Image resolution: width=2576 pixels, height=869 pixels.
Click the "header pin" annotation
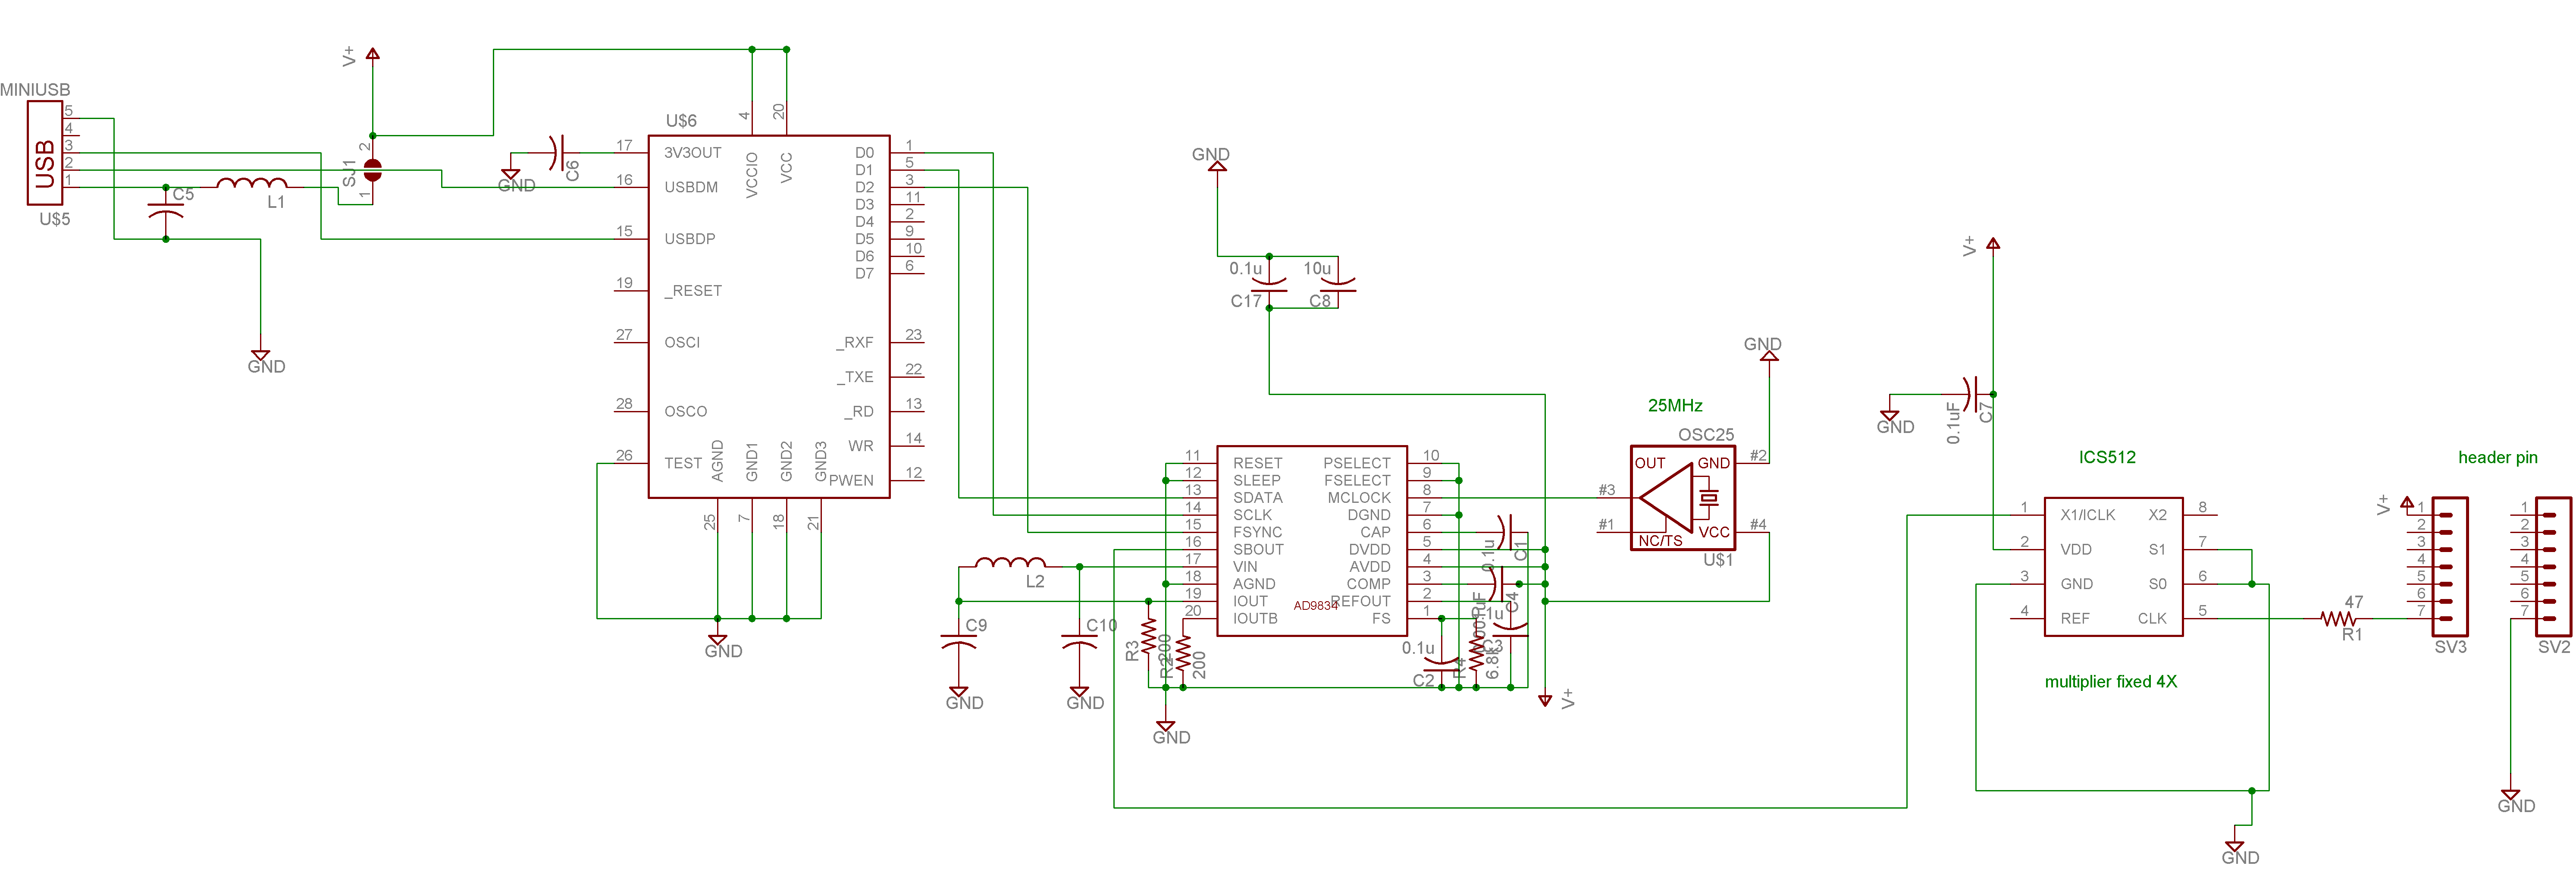coord(2497,458)
